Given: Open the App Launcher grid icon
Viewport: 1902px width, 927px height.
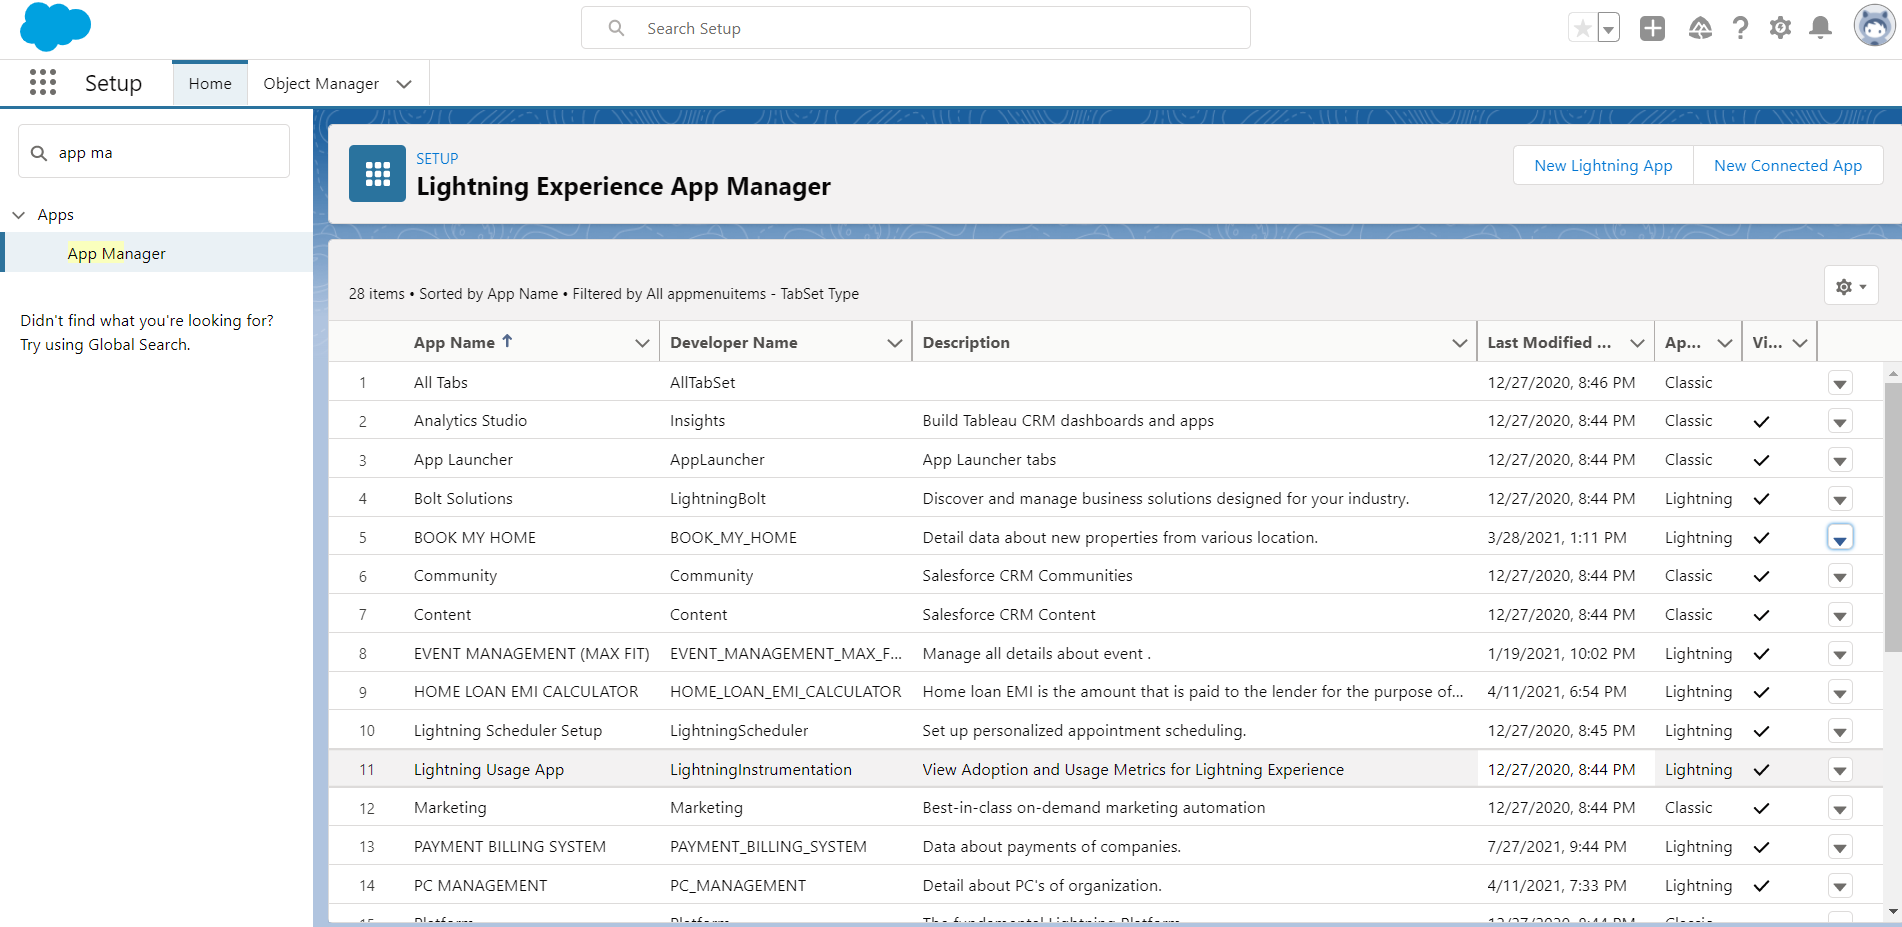Looking at the screenshot, I should tap(43, 83).
